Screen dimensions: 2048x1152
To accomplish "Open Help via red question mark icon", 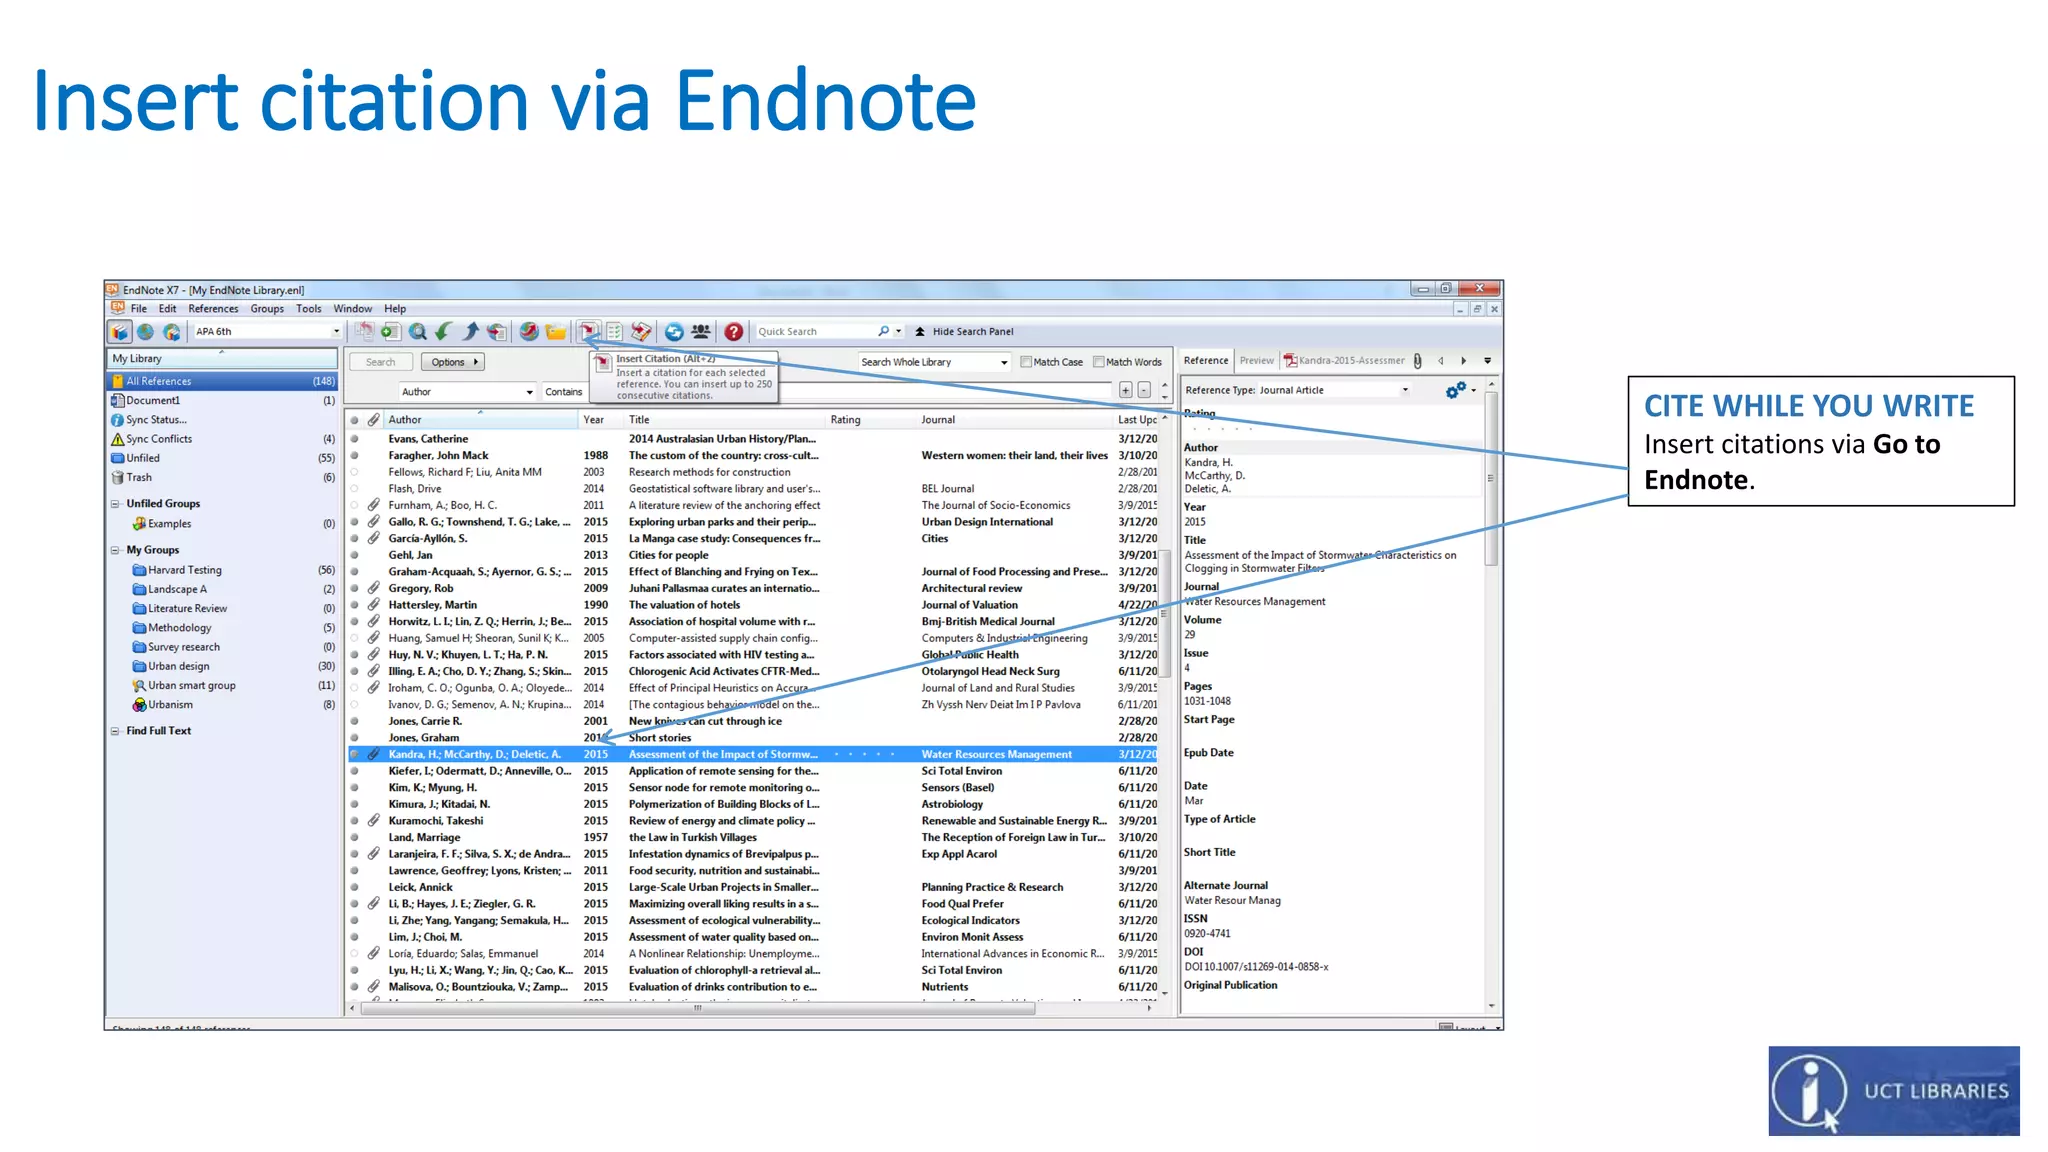I will pos(734,332).
